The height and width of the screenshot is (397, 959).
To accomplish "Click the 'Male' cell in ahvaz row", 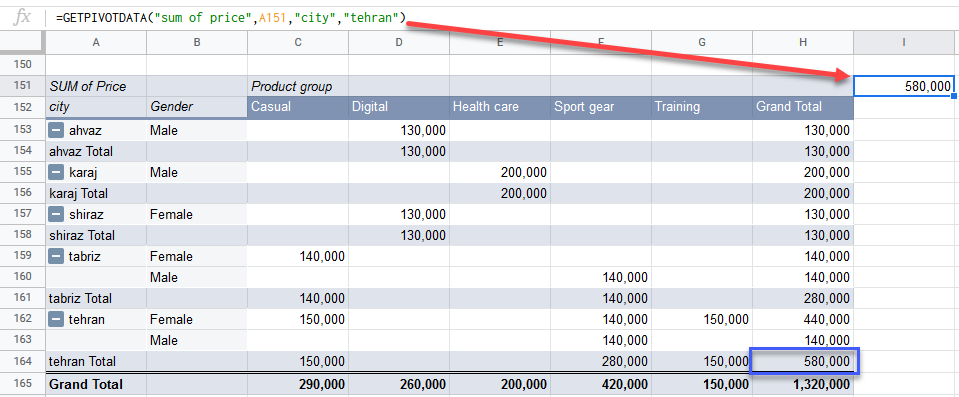I will coord(197,130).
